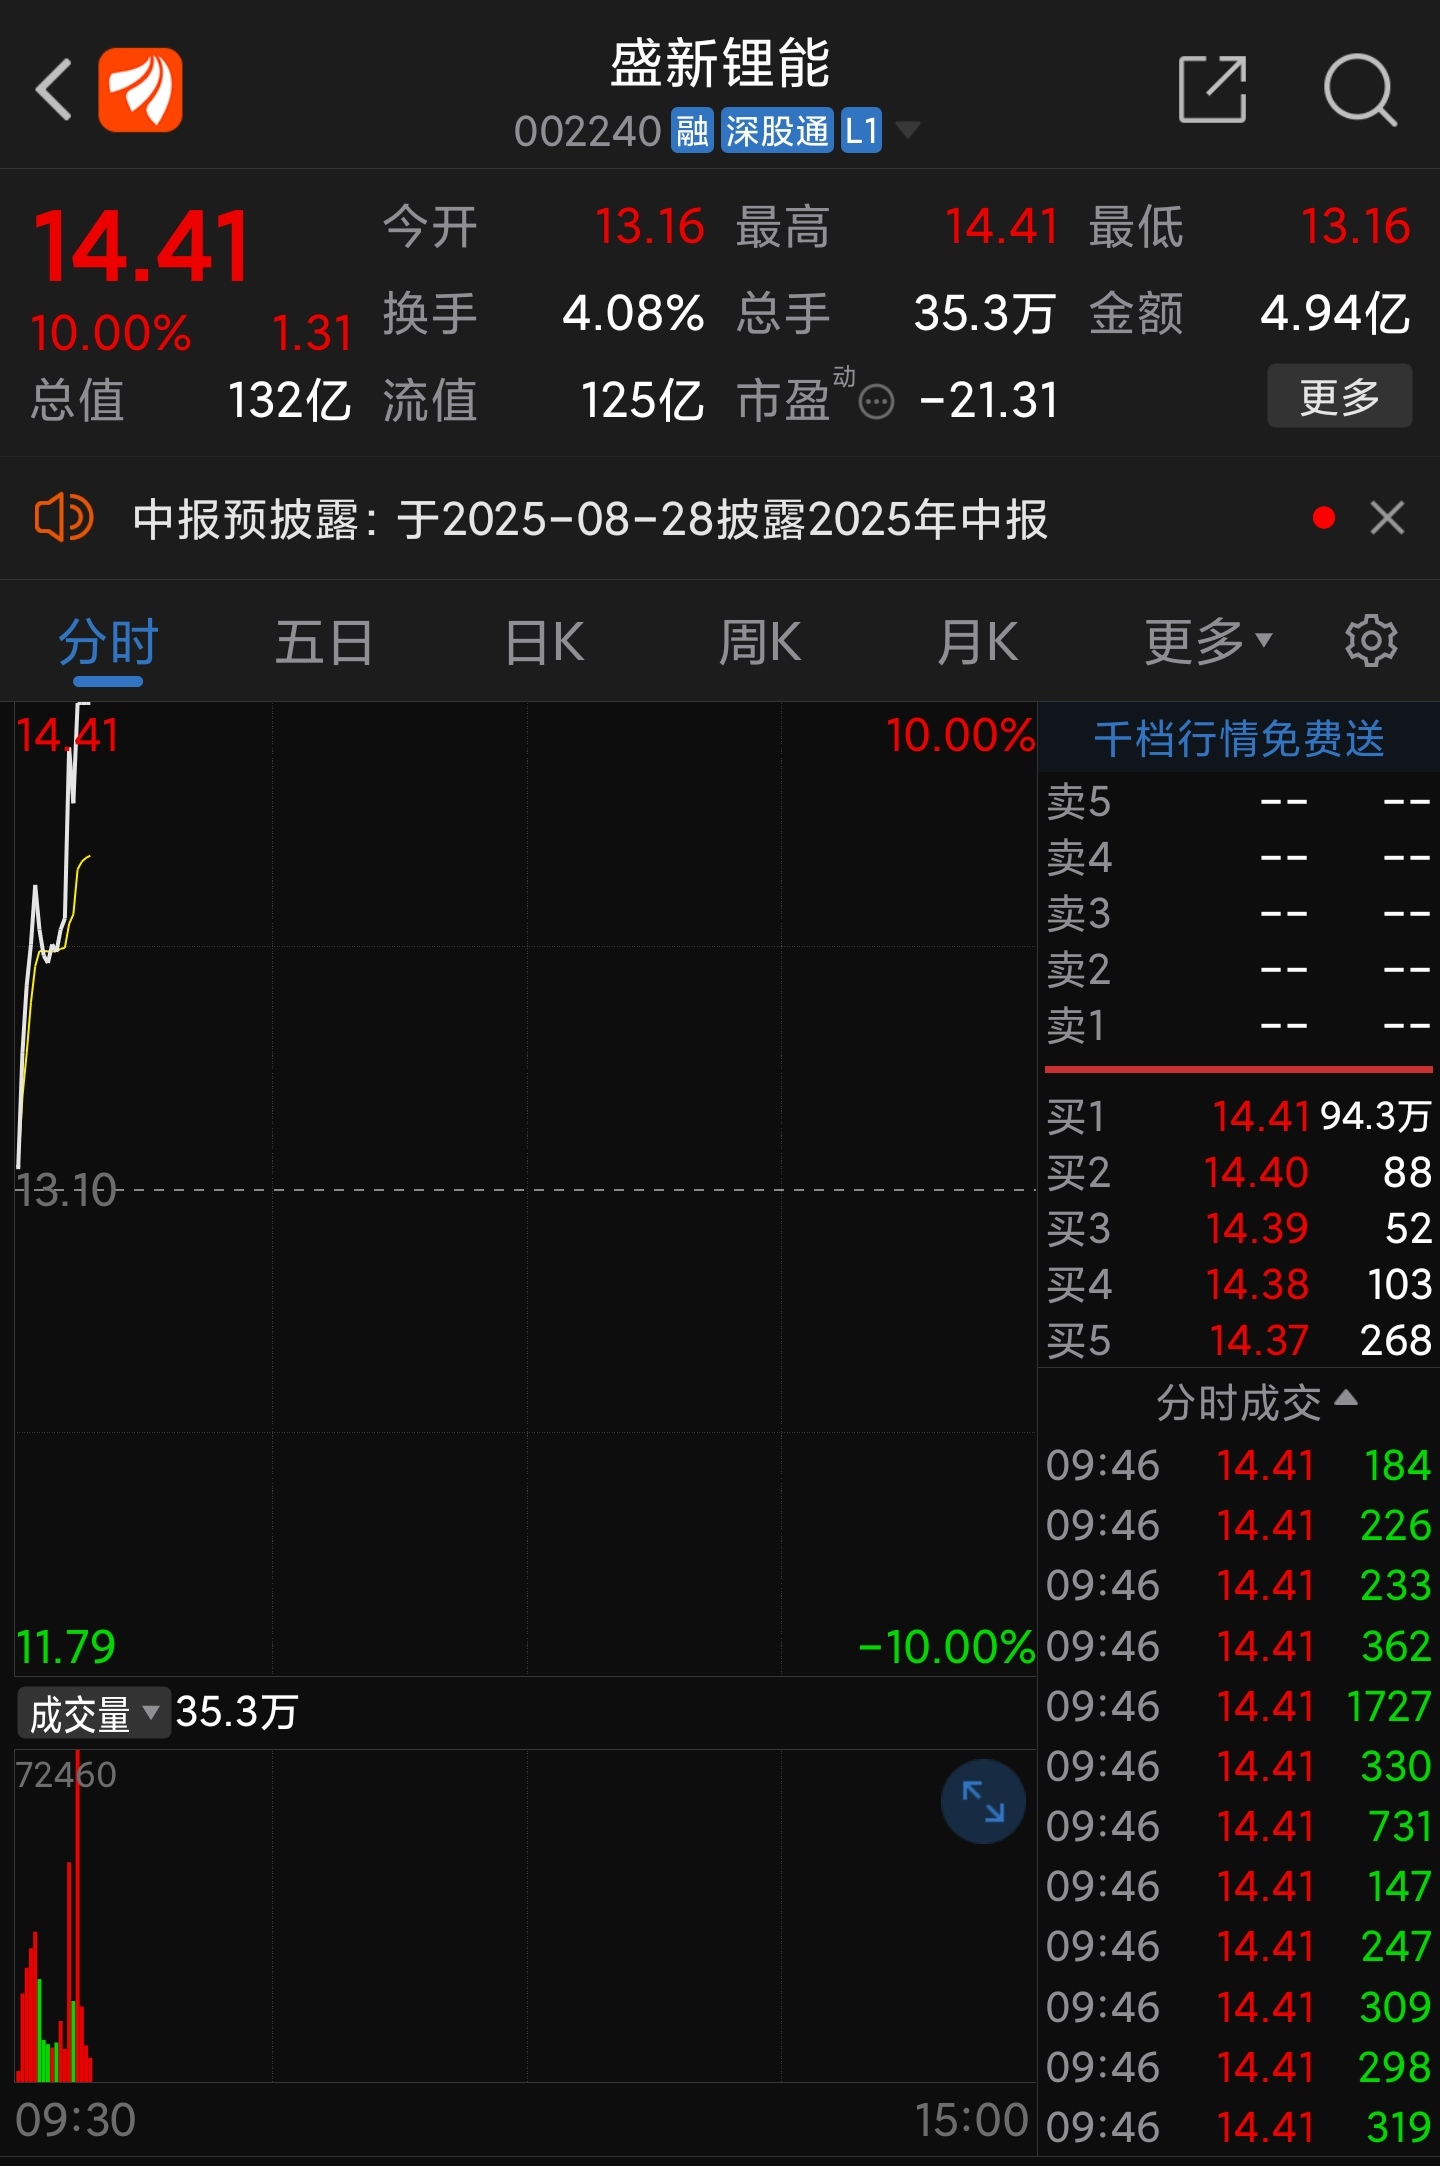Tap the 深股通 badge

coord(777,131)
